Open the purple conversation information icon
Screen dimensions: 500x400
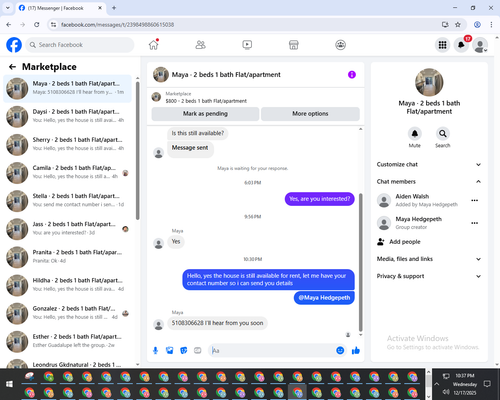(352, 75)
